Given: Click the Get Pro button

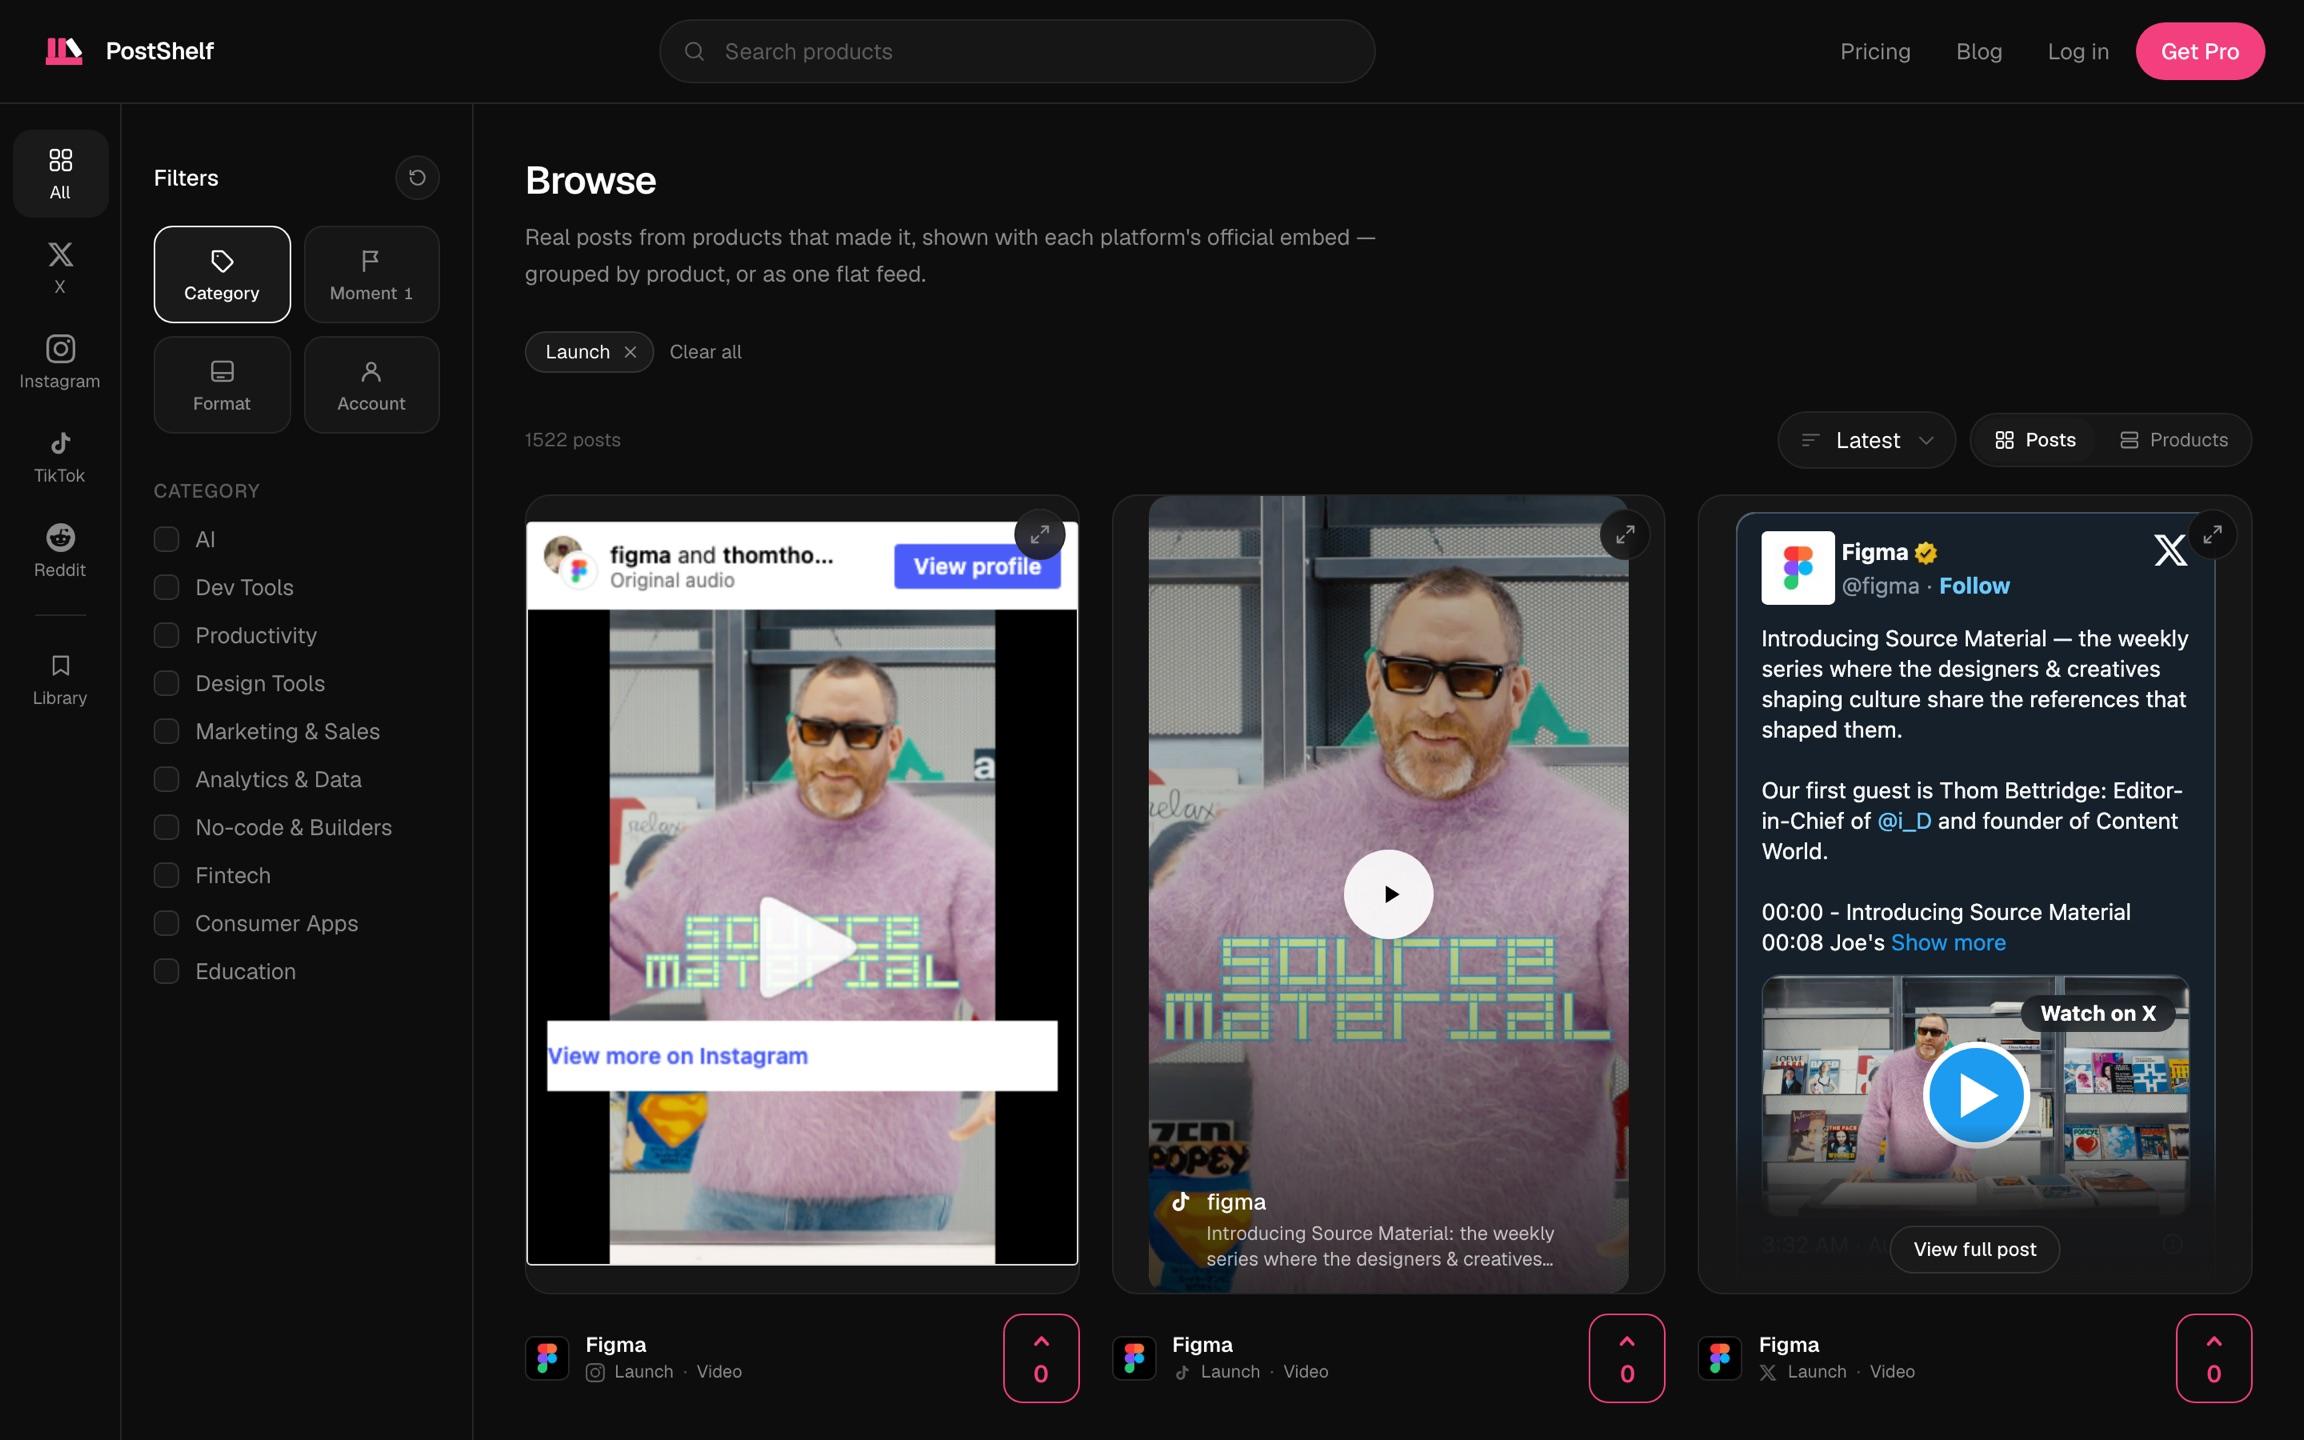Looking at the screenshot, I should click(2200, 51).
